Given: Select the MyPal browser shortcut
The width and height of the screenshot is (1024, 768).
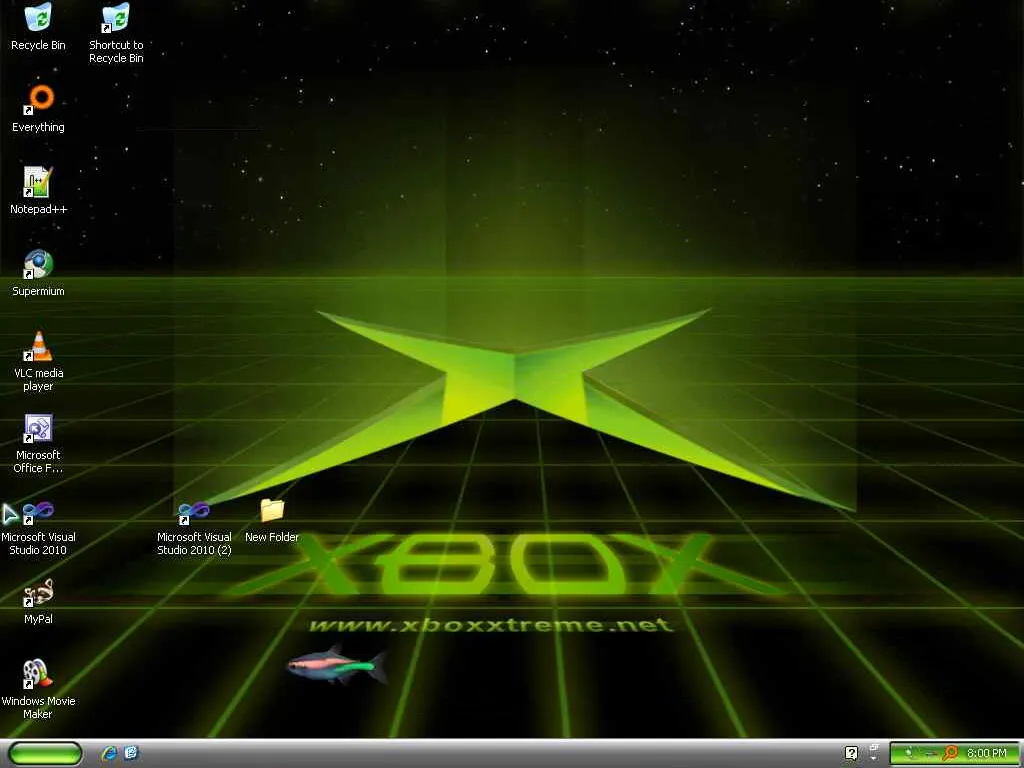Looking at the screenshot, I should [38, 592].
